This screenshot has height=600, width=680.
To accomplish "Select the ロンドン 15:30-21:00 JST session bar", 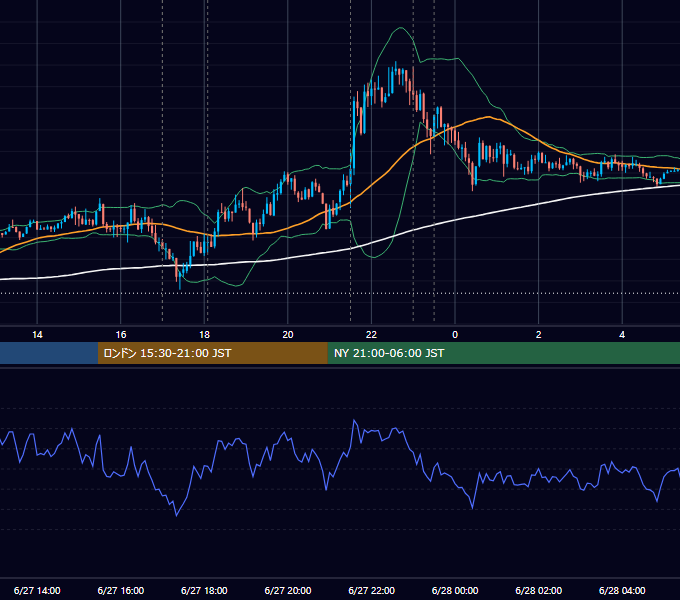I will (x=212, y=353).
